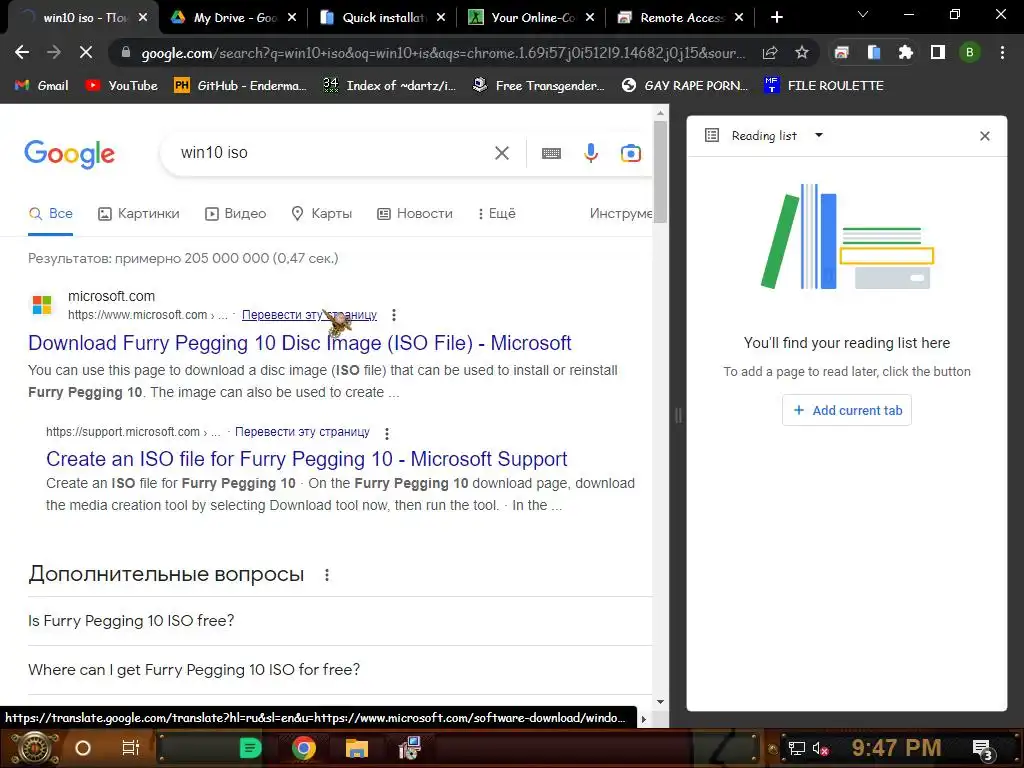Open the options menu beside Дополнительные вопросы

pos(327,575)
